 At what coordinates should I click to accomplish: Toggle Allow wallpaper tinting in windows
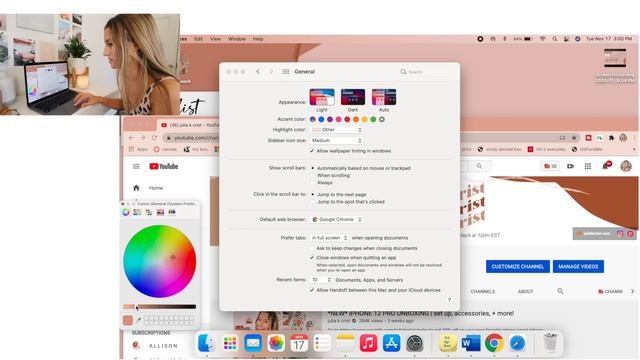(312, 151)
